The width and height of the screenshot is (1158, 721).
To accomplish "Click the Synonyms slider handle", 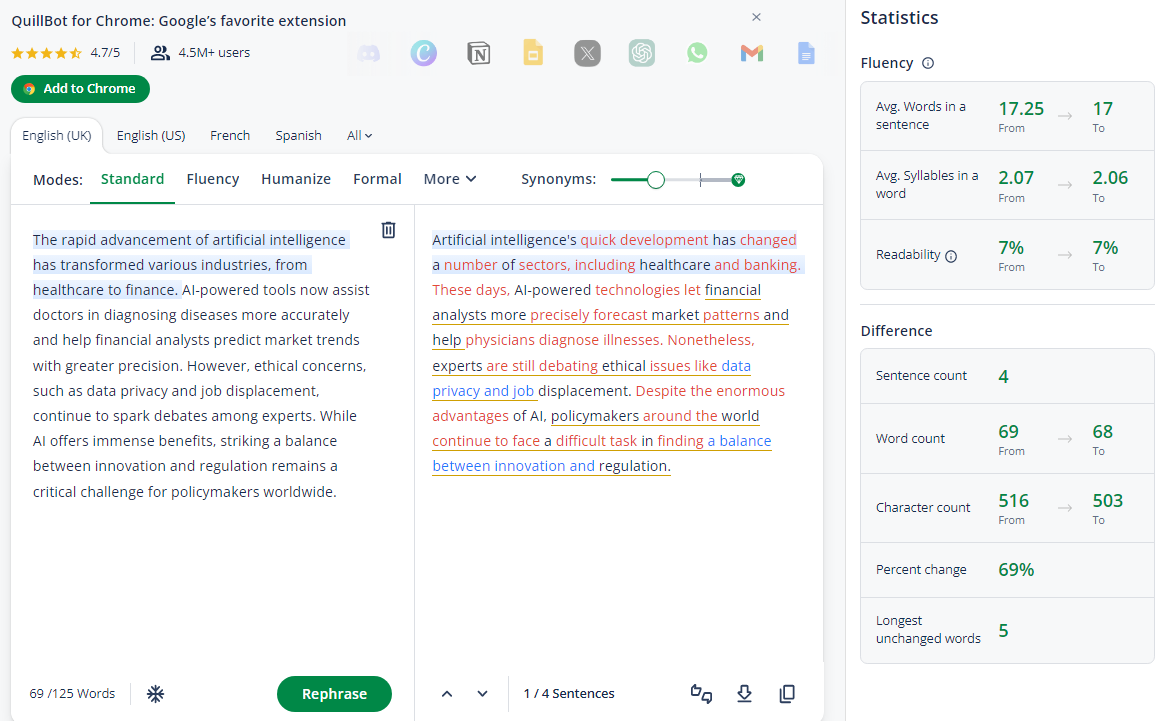I will [656, 180].
